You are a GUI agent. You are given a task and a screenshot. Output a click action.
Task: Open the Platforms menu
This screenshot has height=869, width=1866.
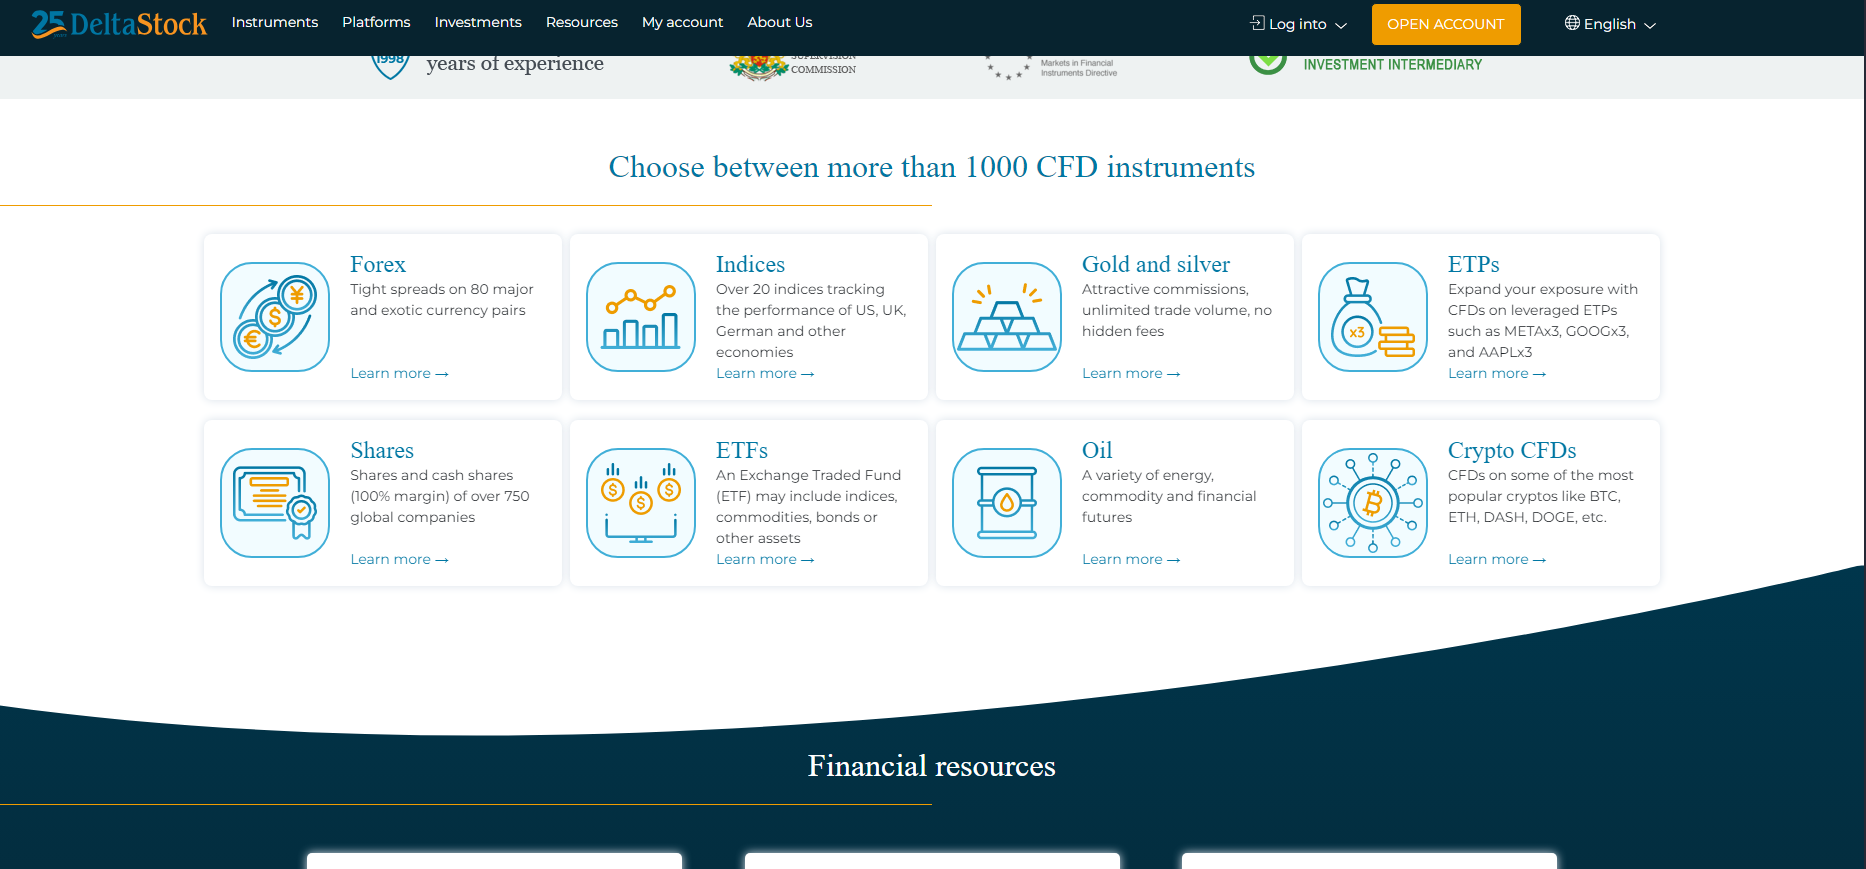click(x=376, y=22)
